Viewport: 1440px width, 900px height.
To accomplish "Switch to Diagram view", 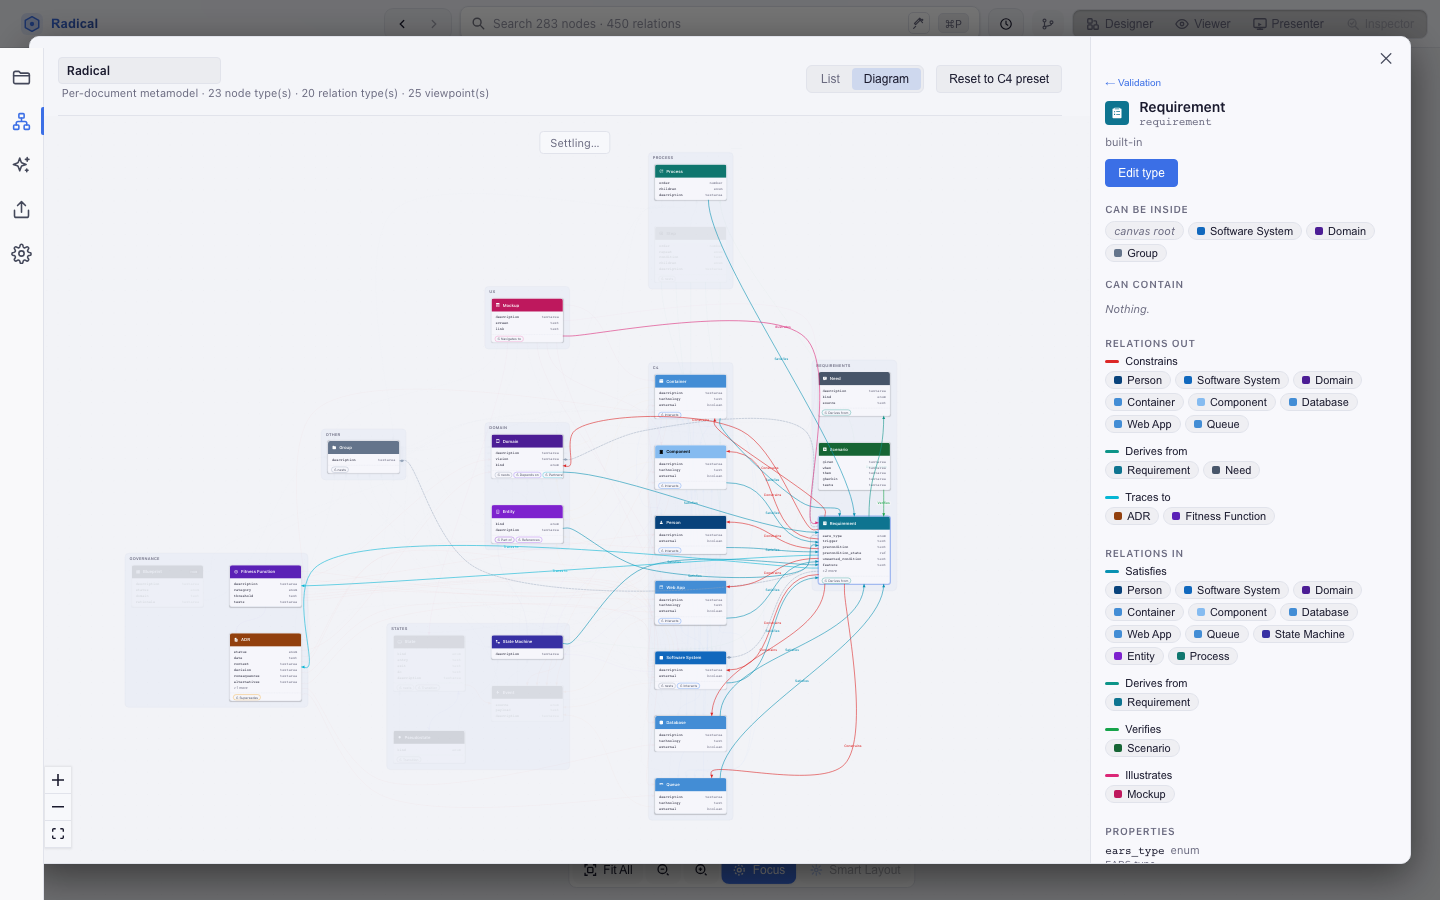I will click(x=886, y=79).
